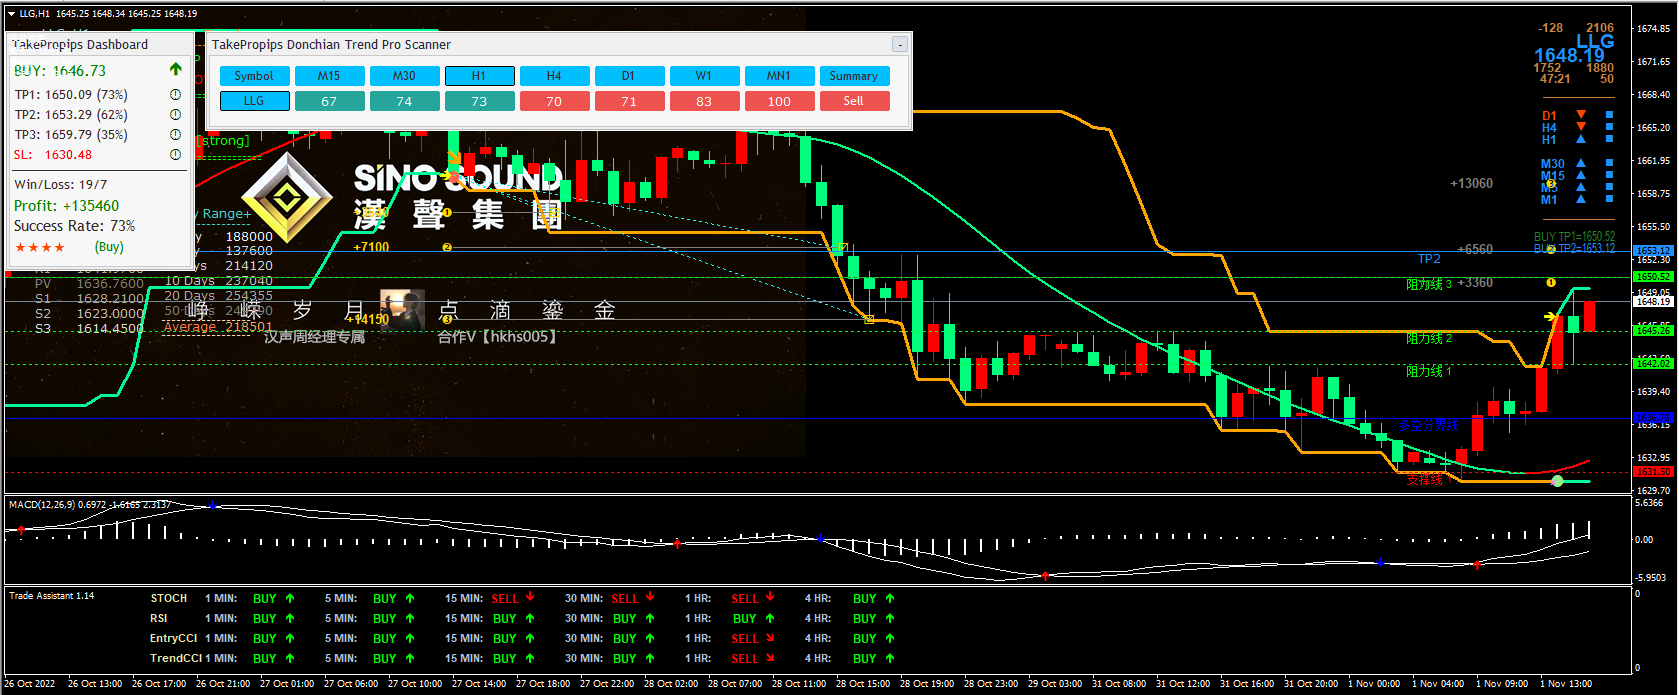Viewport: 1679px width, 695px height.
Task: Select the W1 timeframe button
Action: (x=704, y=76)
